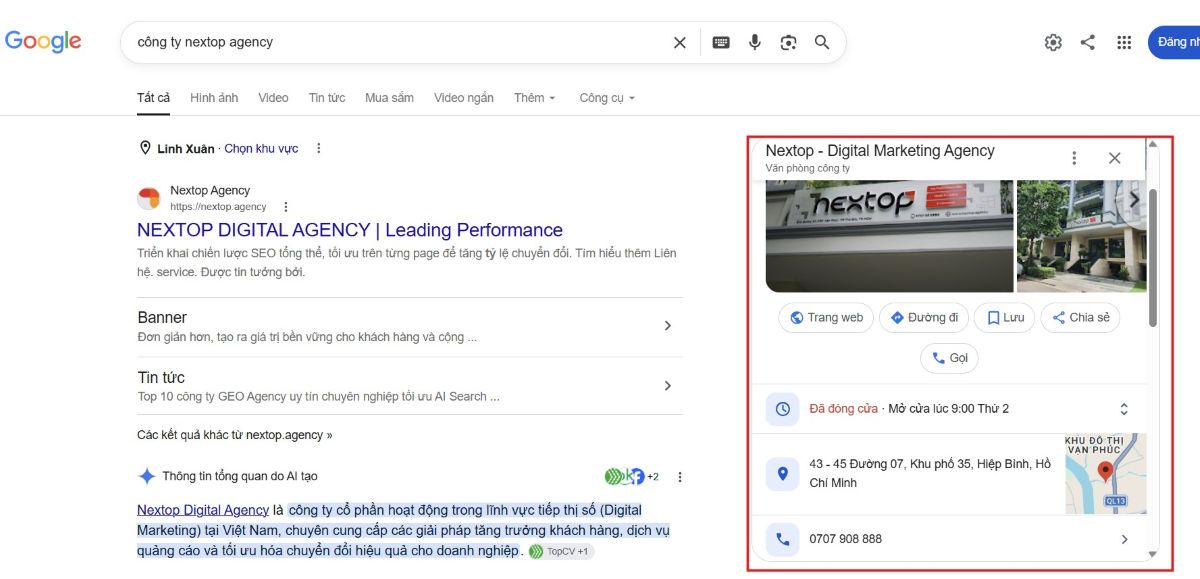The width and height of the screenshot is (1200, 579).
Task: Click the Chia sẻ share button
Action: (x=1080, y=318)
